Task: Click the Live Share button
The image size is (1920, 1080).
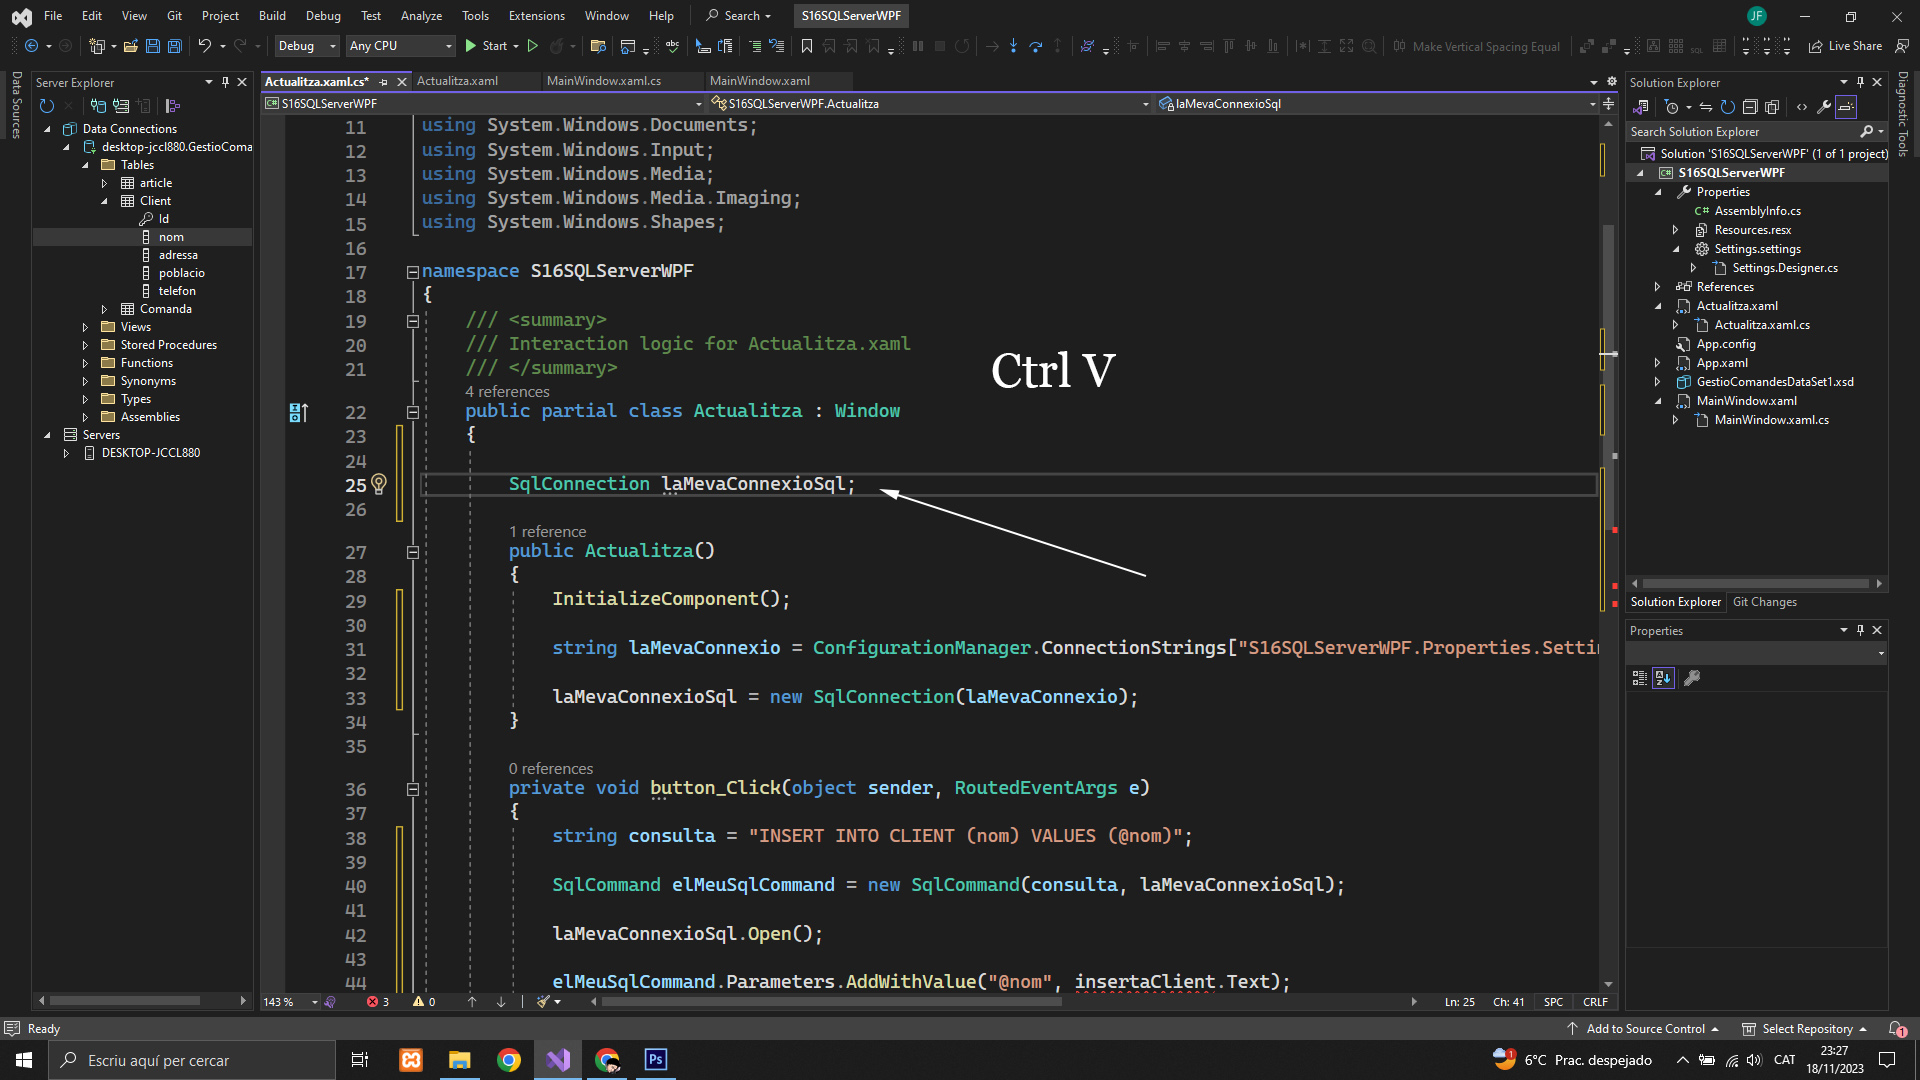Action: coord(1845,46)
